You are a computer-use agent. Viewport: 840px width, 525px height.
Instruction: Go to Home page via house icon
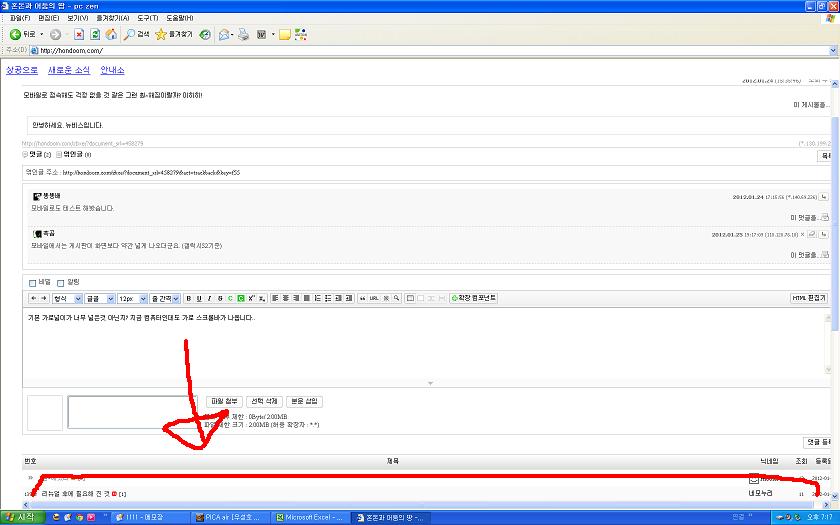tap(111, 34)
